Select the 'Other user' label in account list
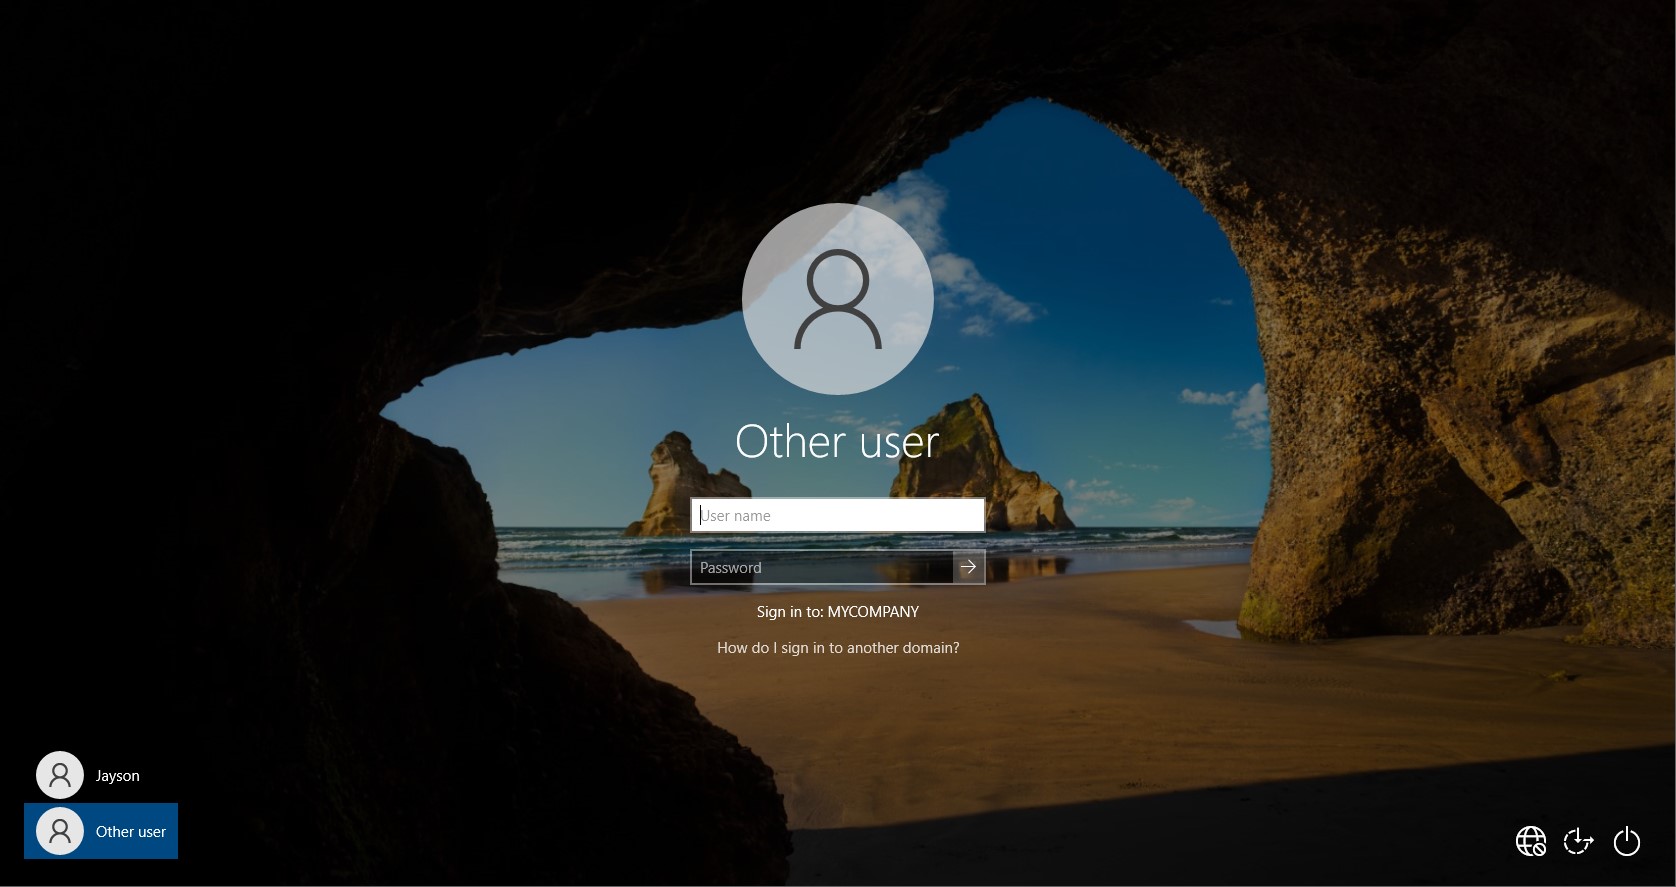This screenshot has height=887, width=1676. (x=131, y=832)
